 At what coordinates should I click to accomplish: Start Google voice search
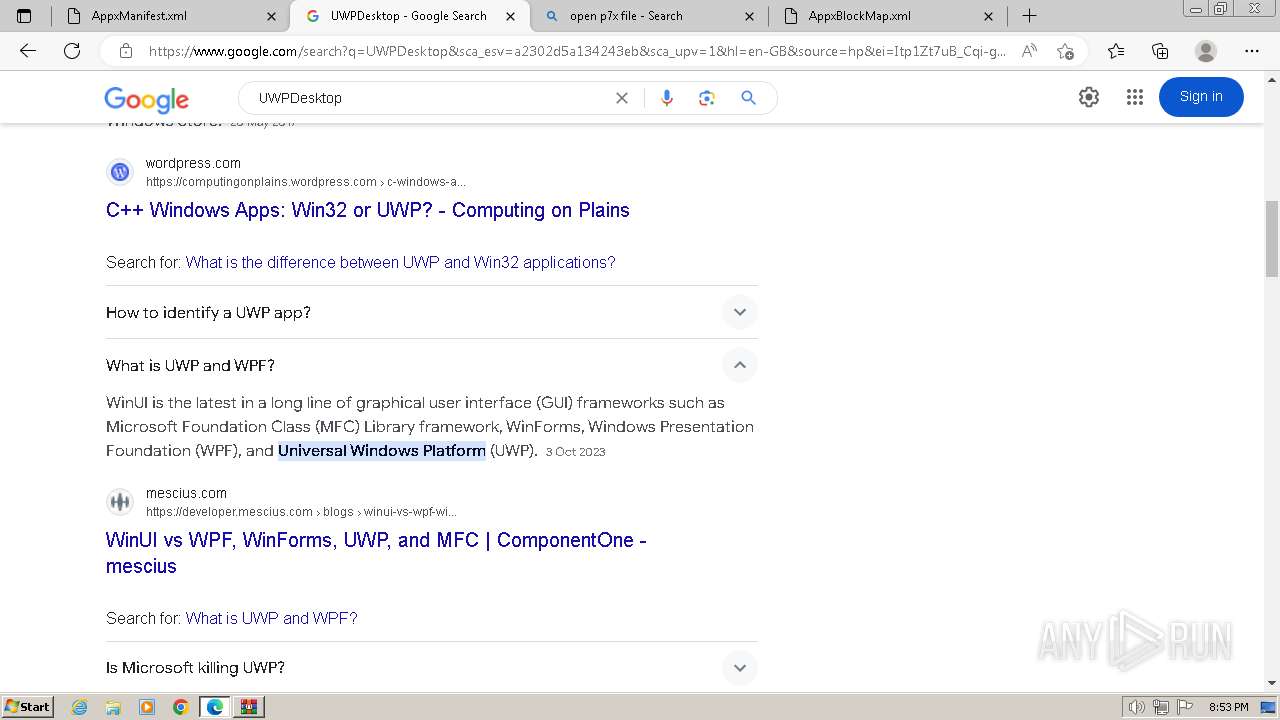click(x=667, y=98)
